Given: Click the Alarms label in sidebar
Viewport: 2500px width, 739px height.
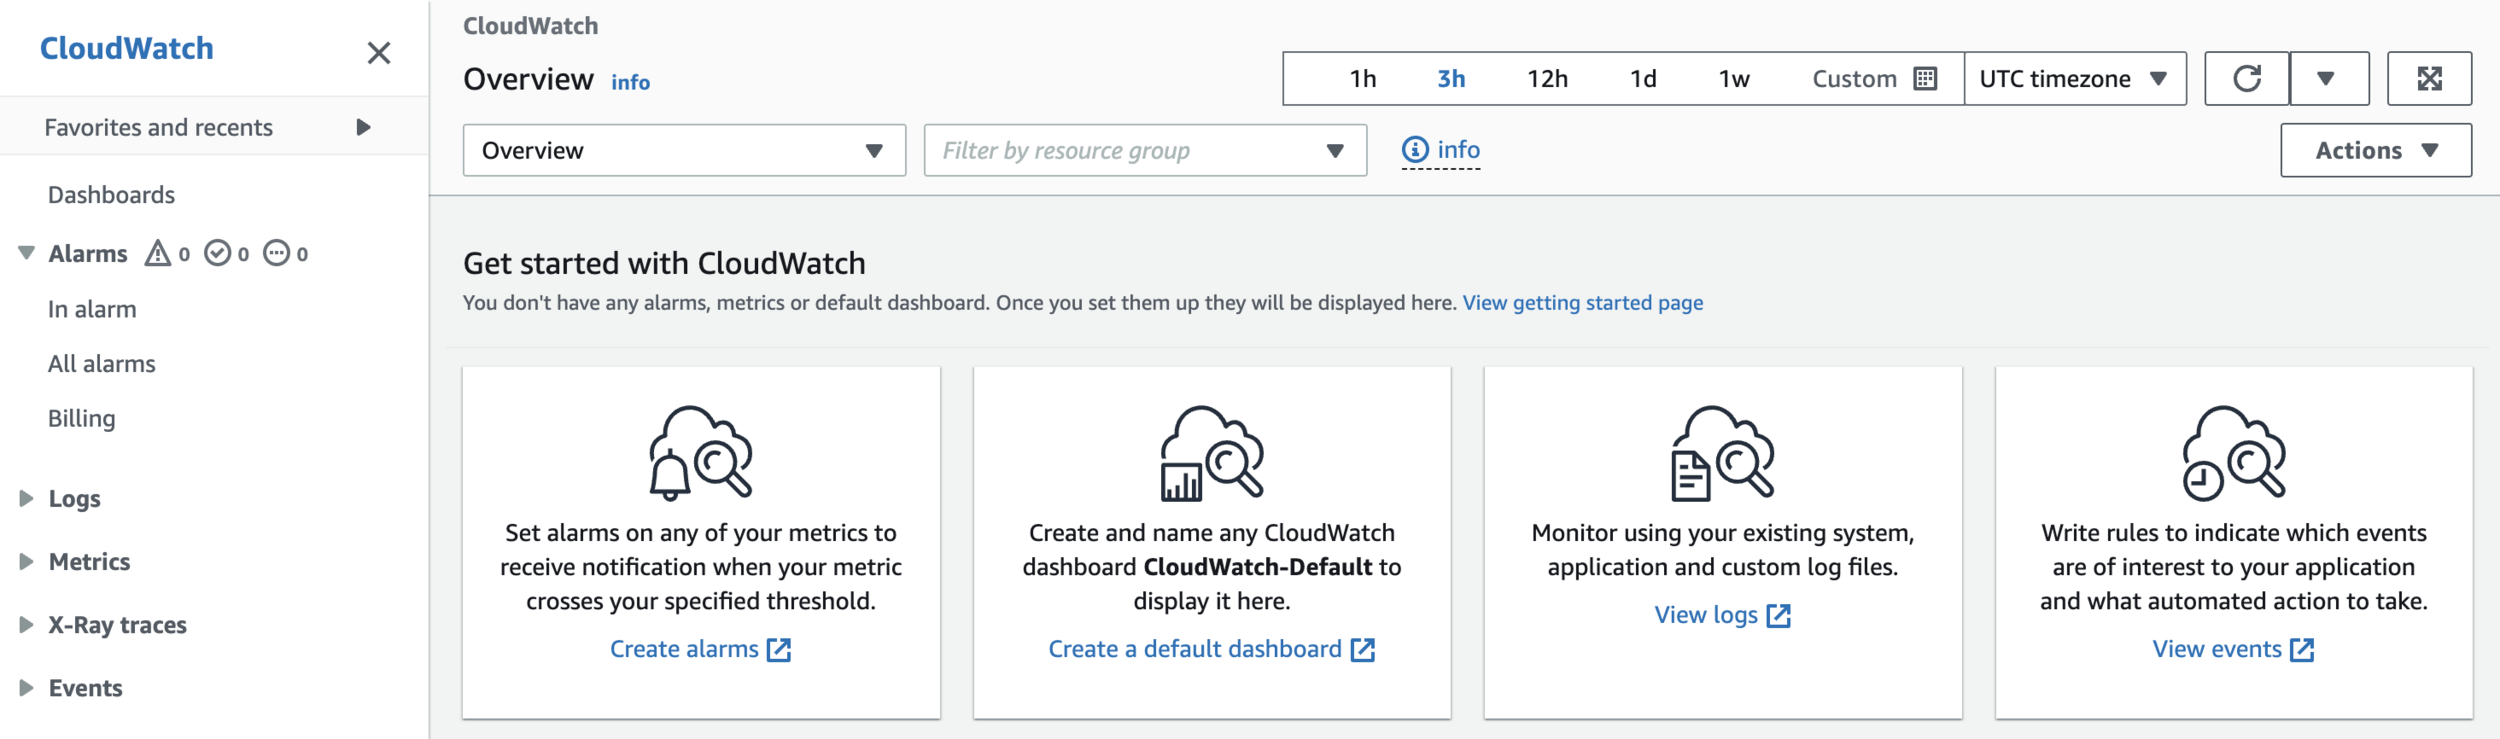Looking at the screenshot, I should (x=88, y=254).
